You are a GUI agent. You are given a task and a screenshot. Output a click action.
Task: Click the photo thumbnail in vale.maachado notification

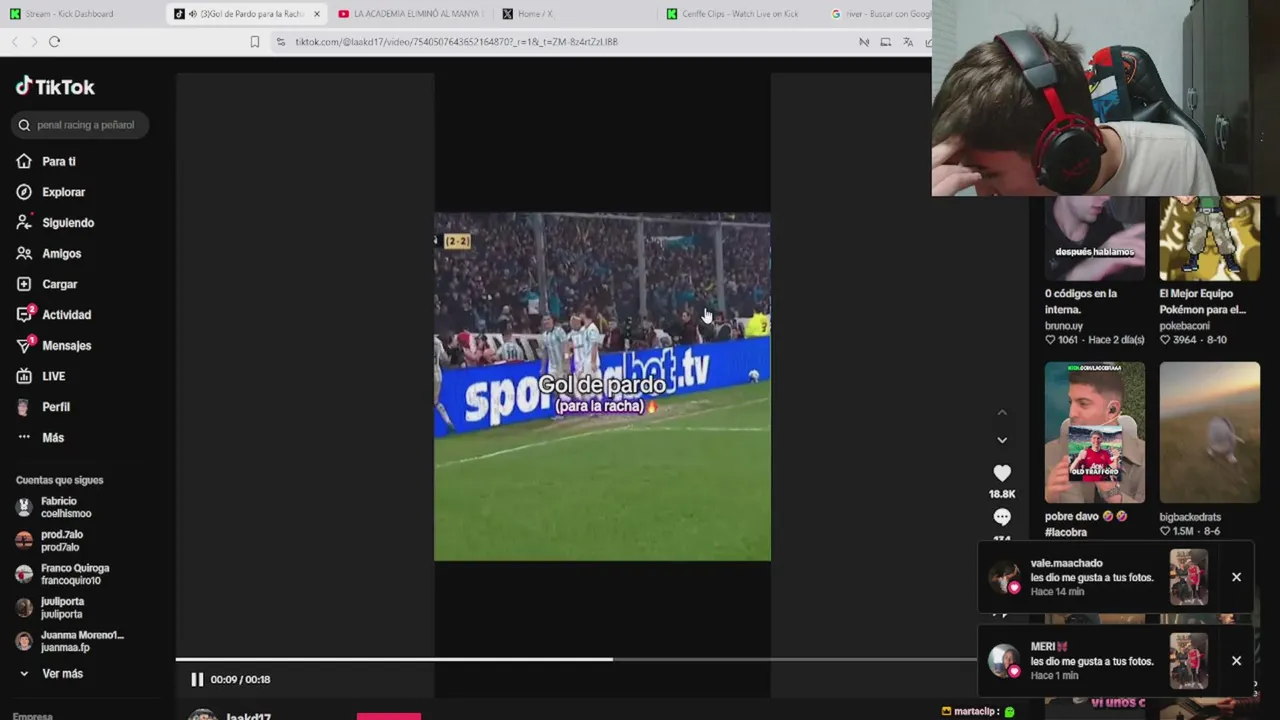(x=1189, y=577)
